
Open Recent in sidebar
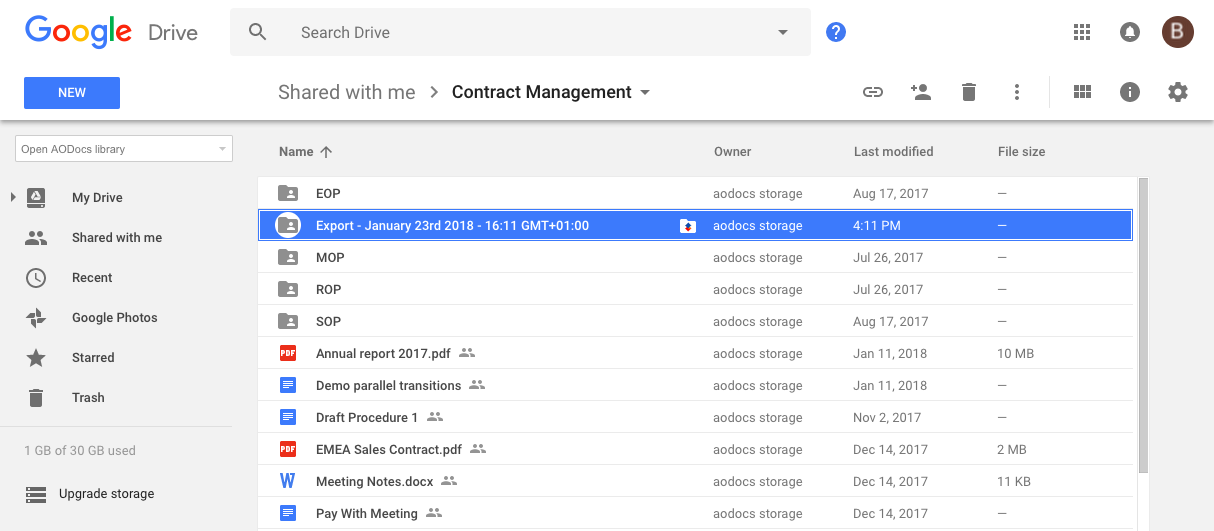[92, 278]
